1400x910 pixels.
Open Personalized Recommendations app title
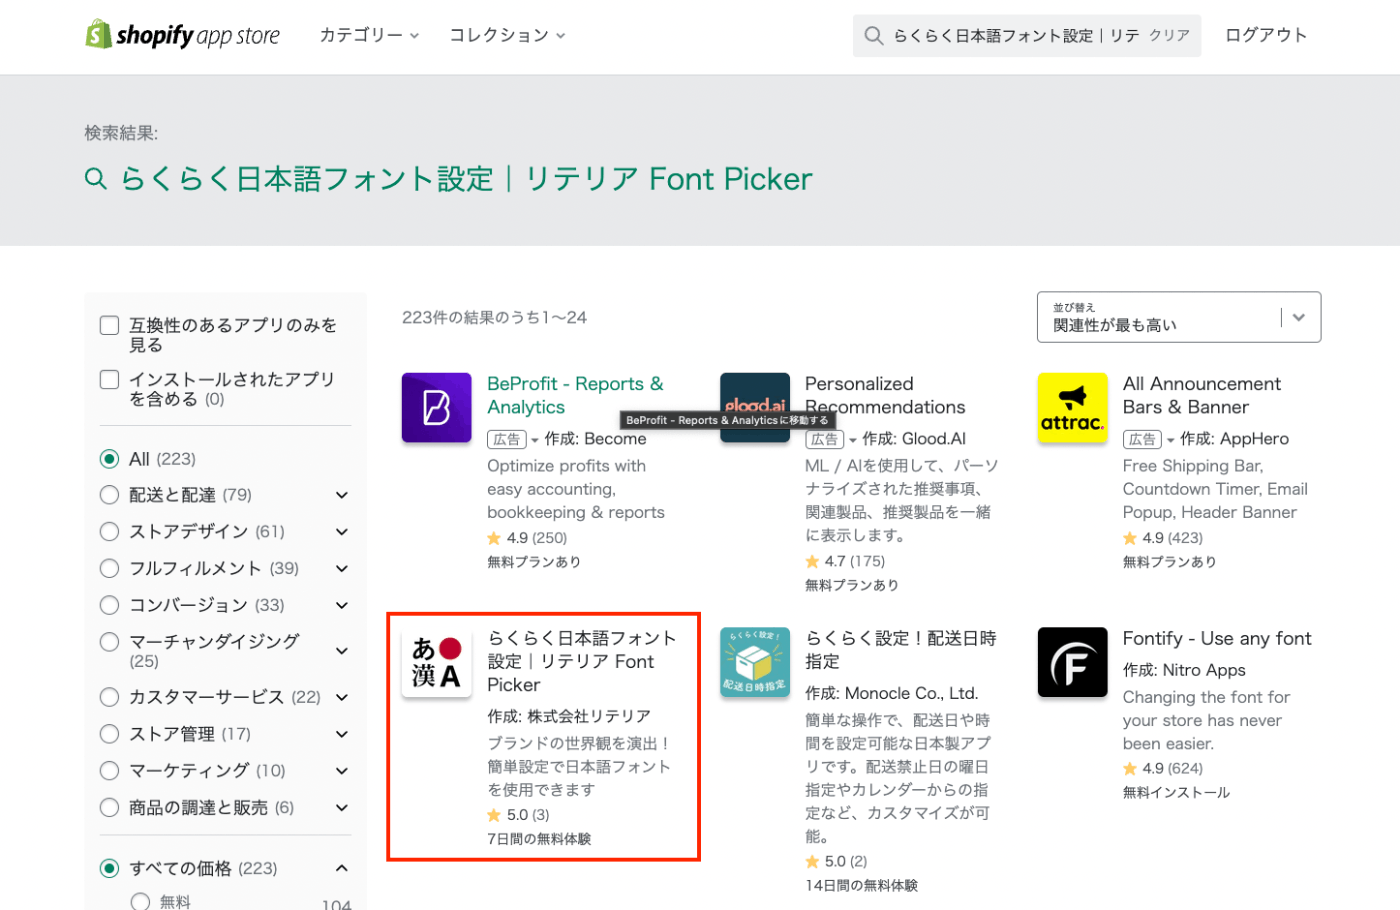click(885, 395)
